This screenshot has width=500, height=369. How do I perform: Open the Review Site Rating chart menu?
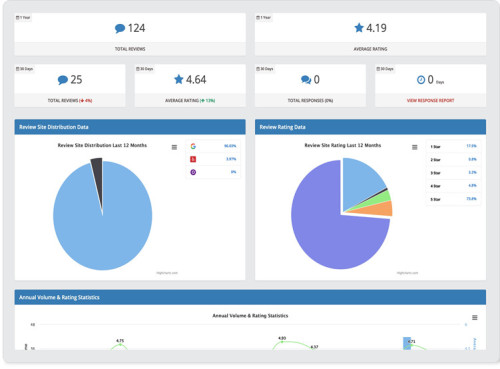click(415, 147)
